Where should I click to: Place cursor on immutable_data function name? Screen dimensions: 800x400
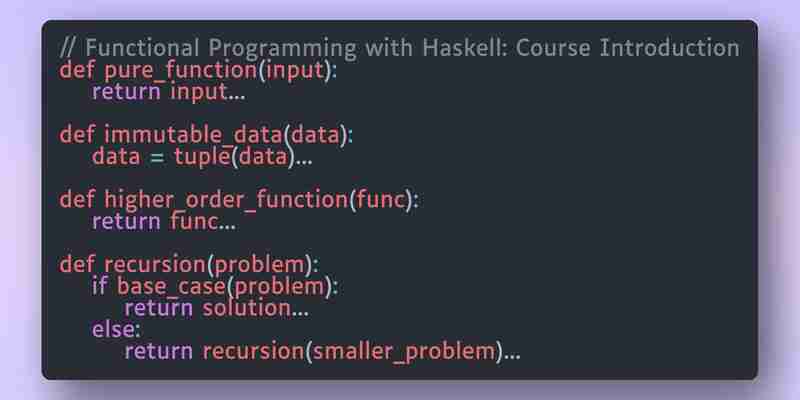point(193,135)
